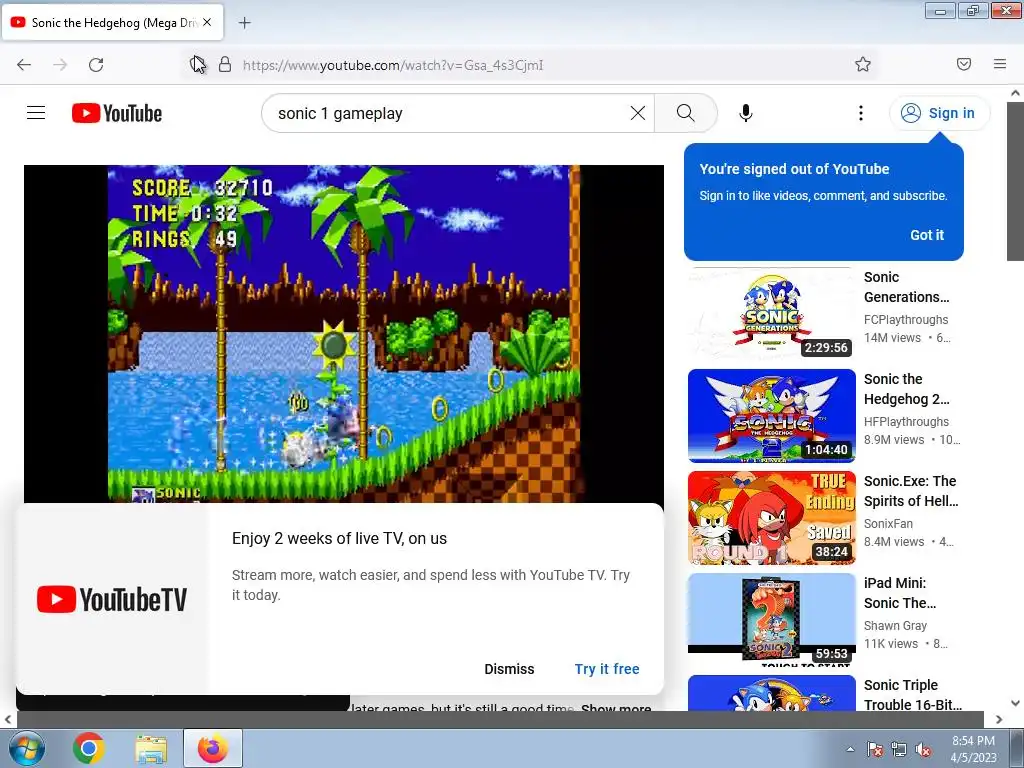Click the 'Sonic Generations...' video title
This screenshot has height=768, width=1024.
[906, 287]
